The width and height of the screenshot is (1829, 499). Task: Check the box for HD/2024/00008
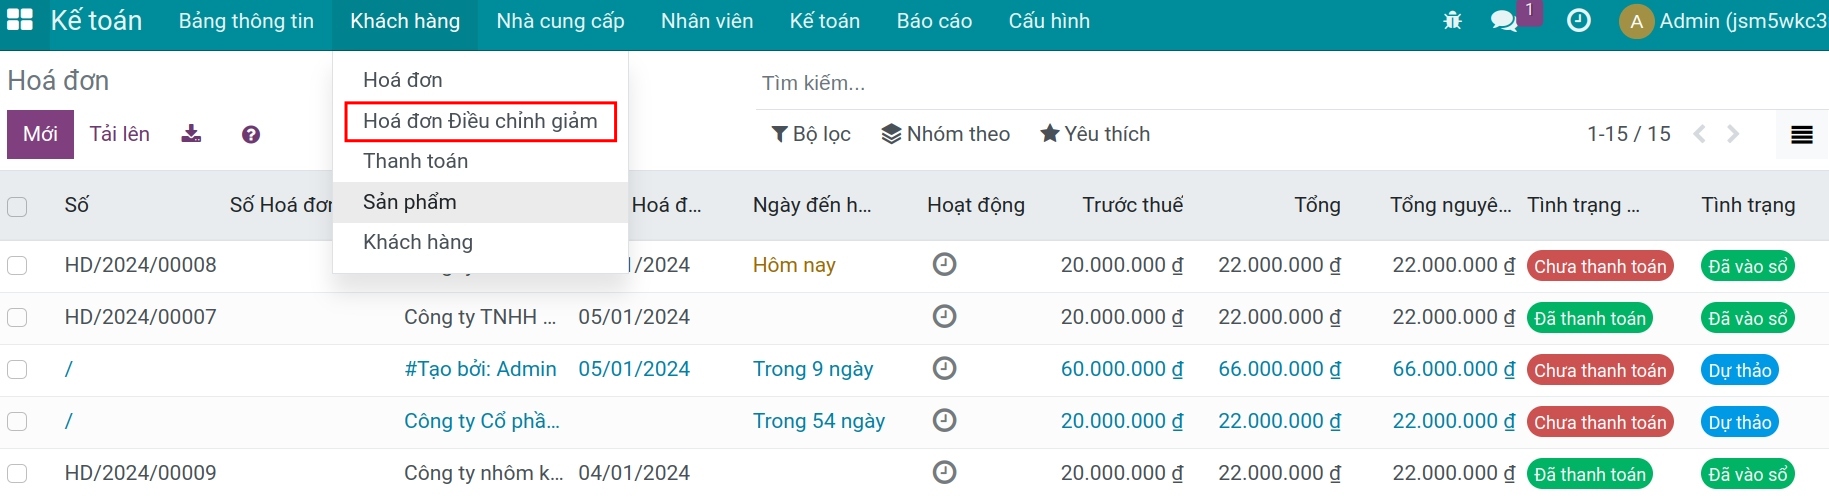[17, 265]
